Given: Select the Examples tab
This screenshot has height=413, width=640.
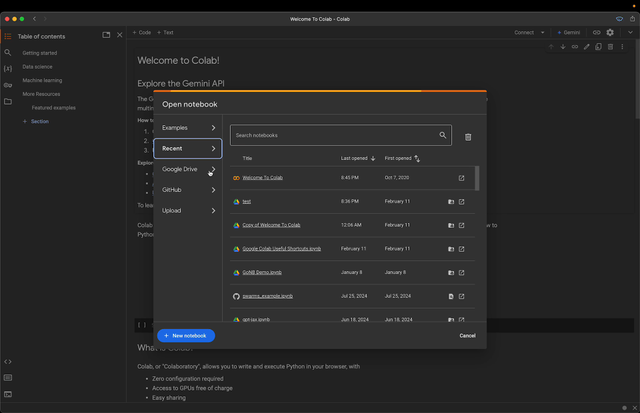Looking at the screenshot, I should 188,128.
